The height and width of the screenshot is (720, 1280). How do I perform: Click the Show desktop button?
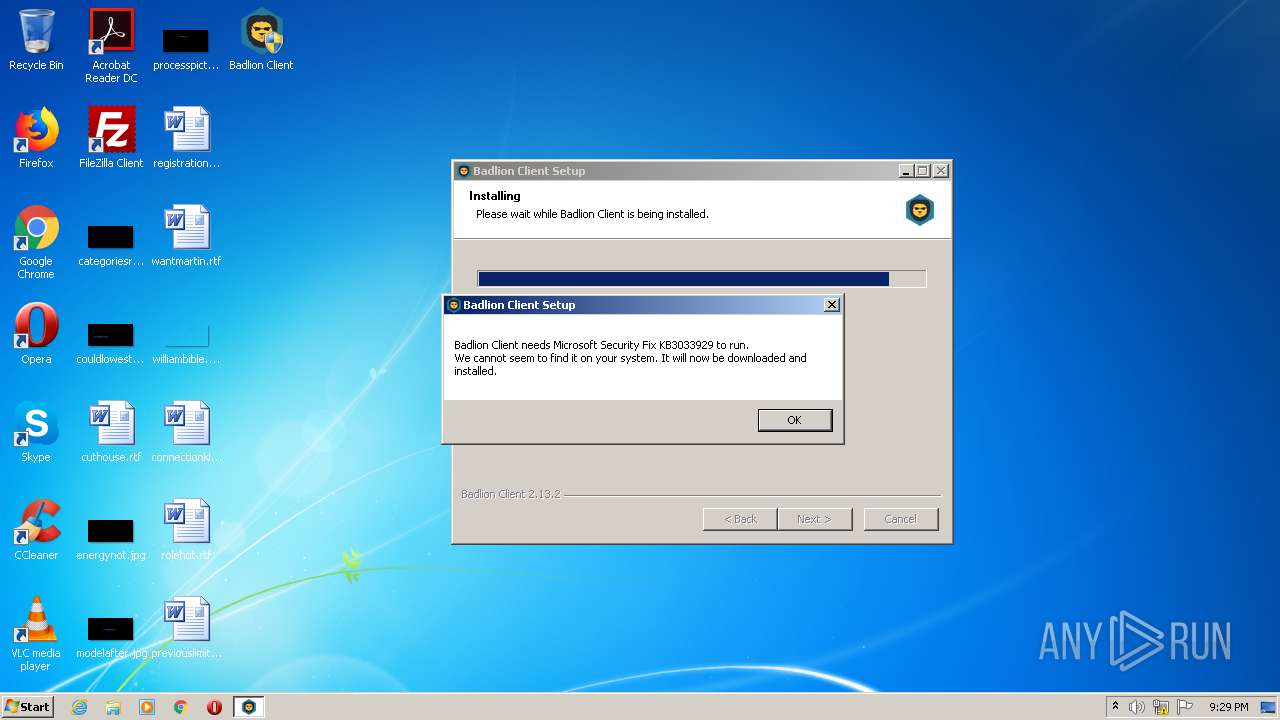[1269, 707]
